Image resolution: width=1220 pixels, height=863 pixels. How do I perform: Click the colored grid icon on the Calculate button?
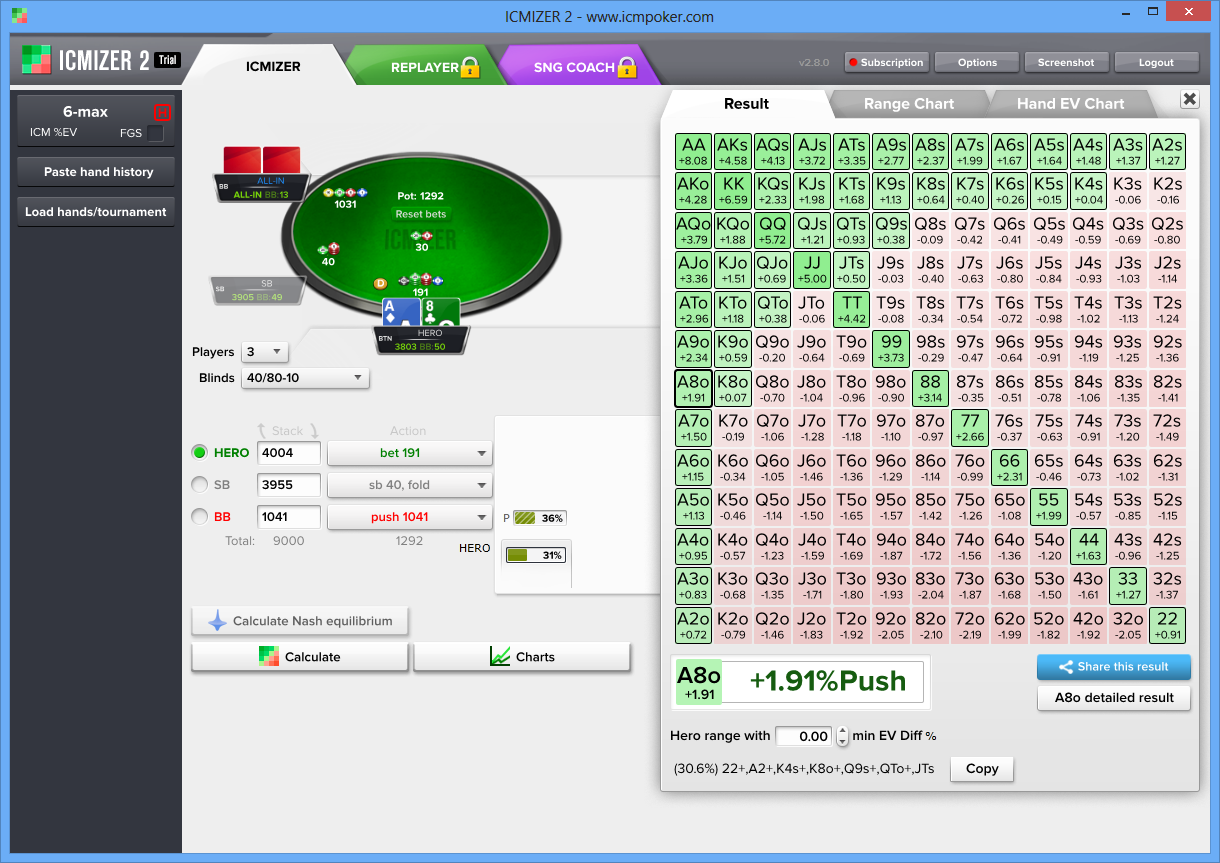click(268, 657)
